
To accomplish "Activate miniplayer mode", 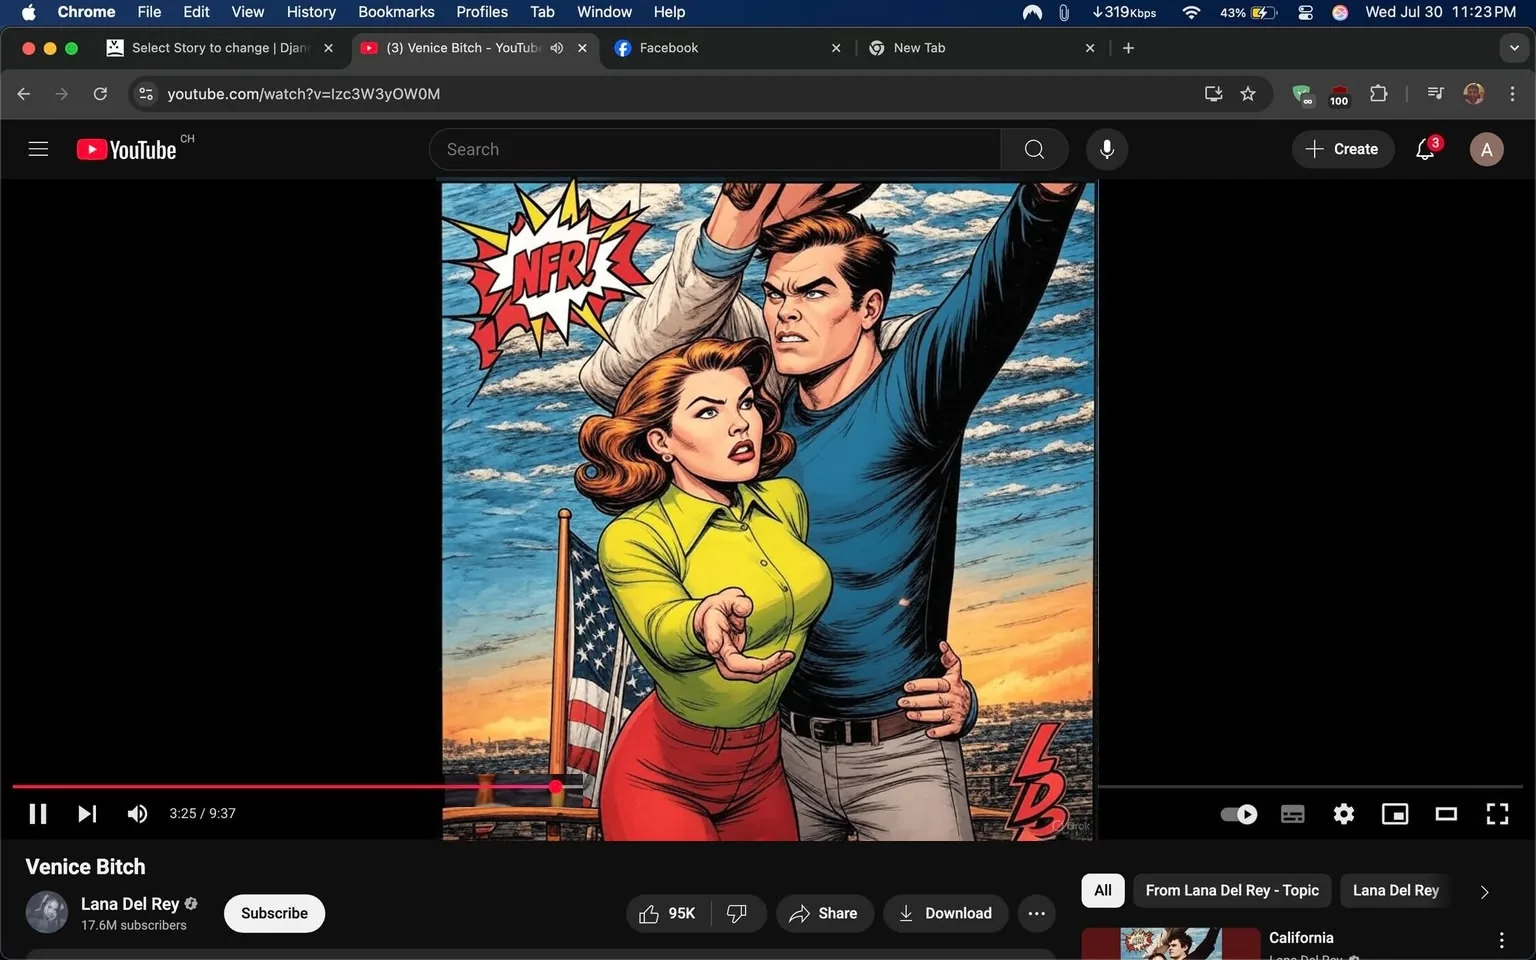I will (1394, 813).
